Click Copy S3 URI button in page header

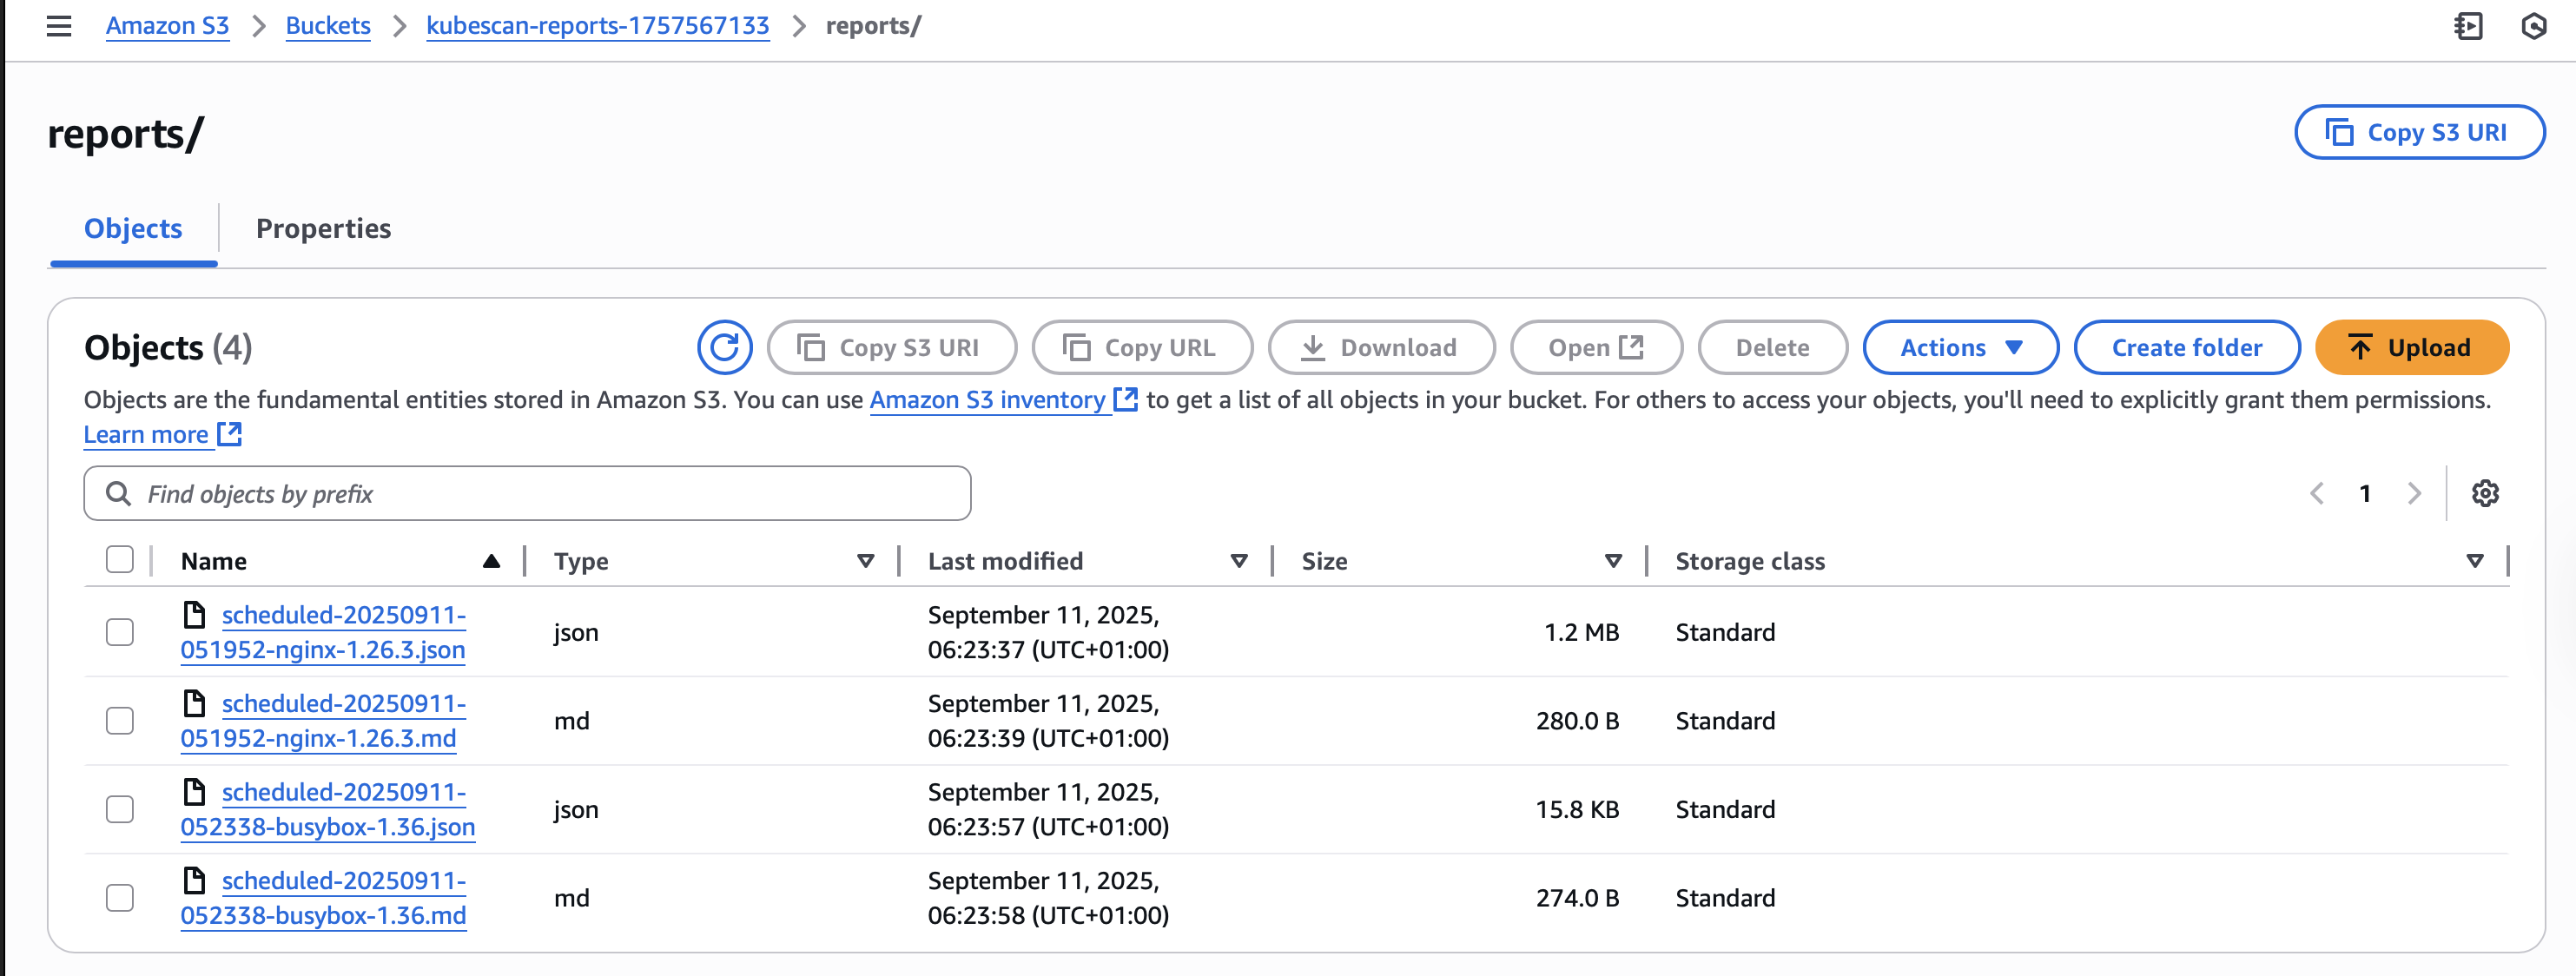2419,132
